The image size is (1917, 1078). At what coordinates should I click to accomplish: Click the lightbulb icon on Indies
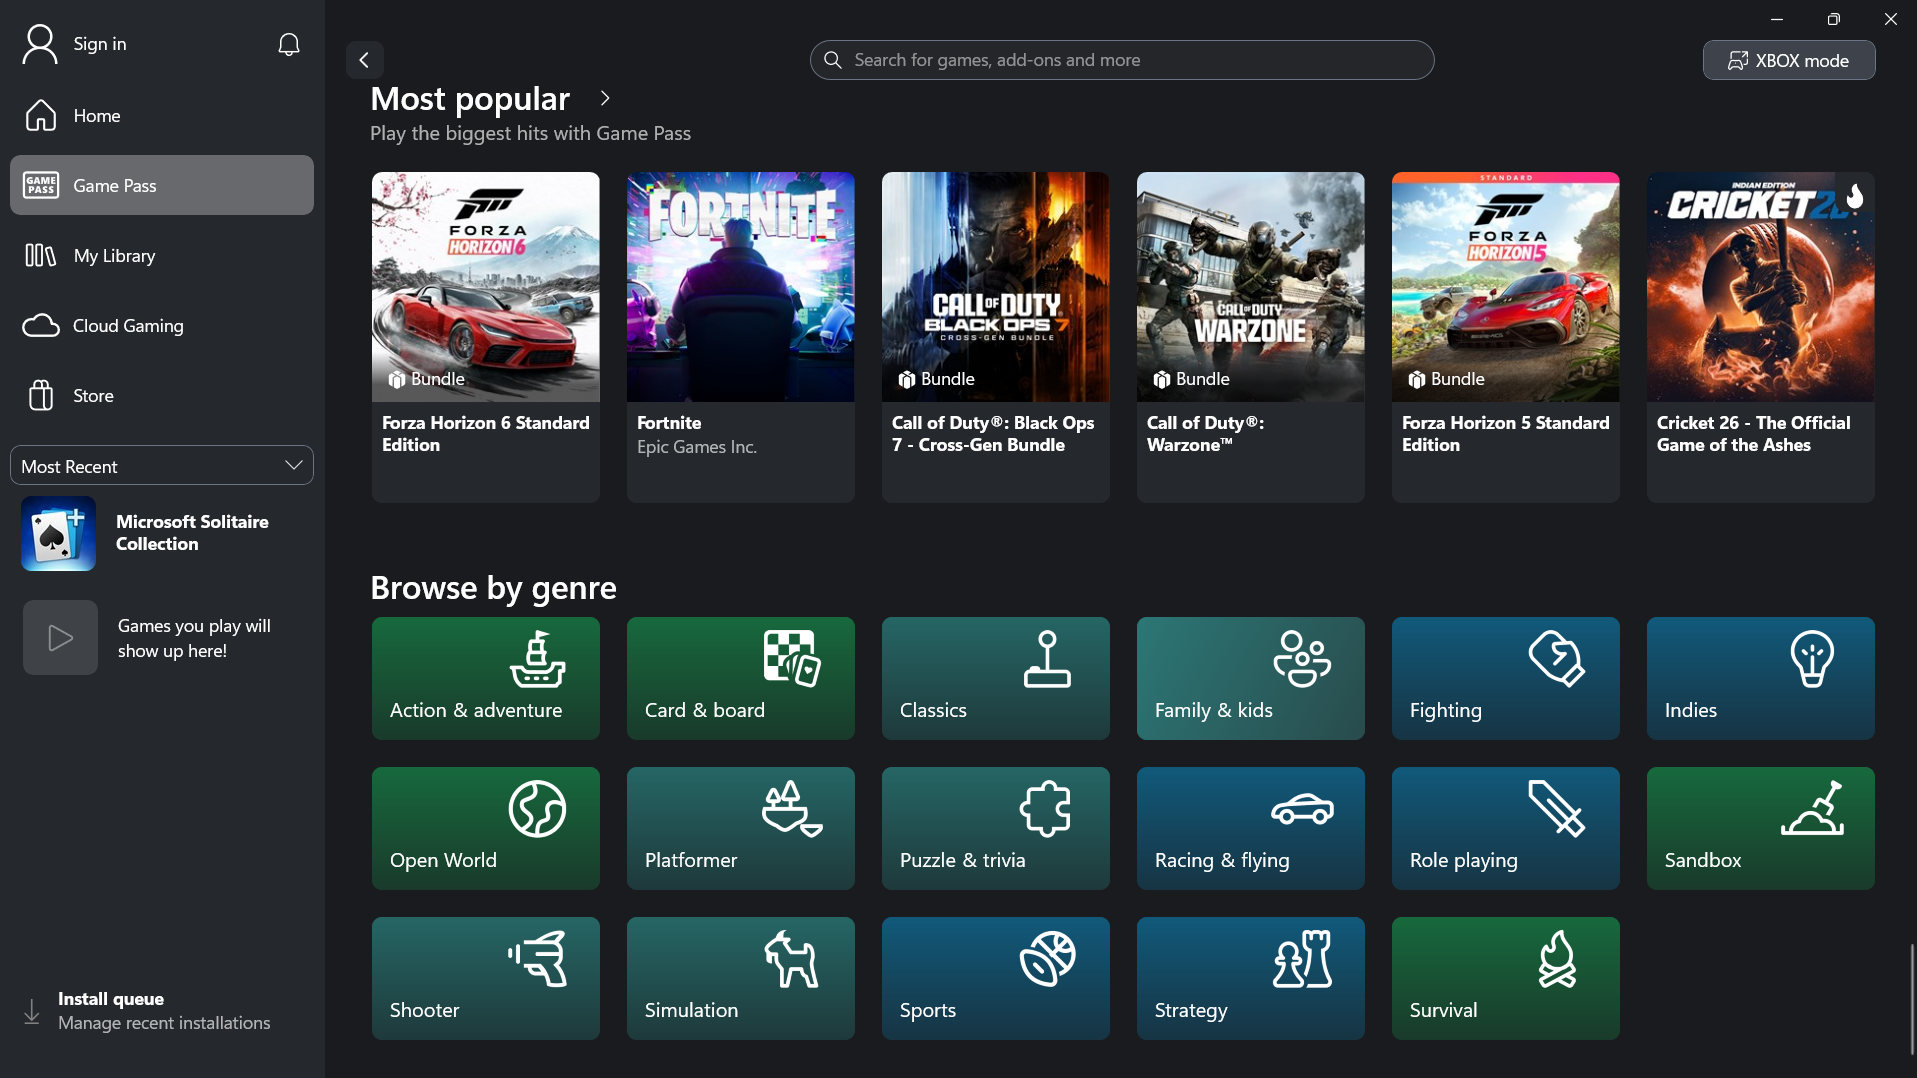coord(1812,659)
